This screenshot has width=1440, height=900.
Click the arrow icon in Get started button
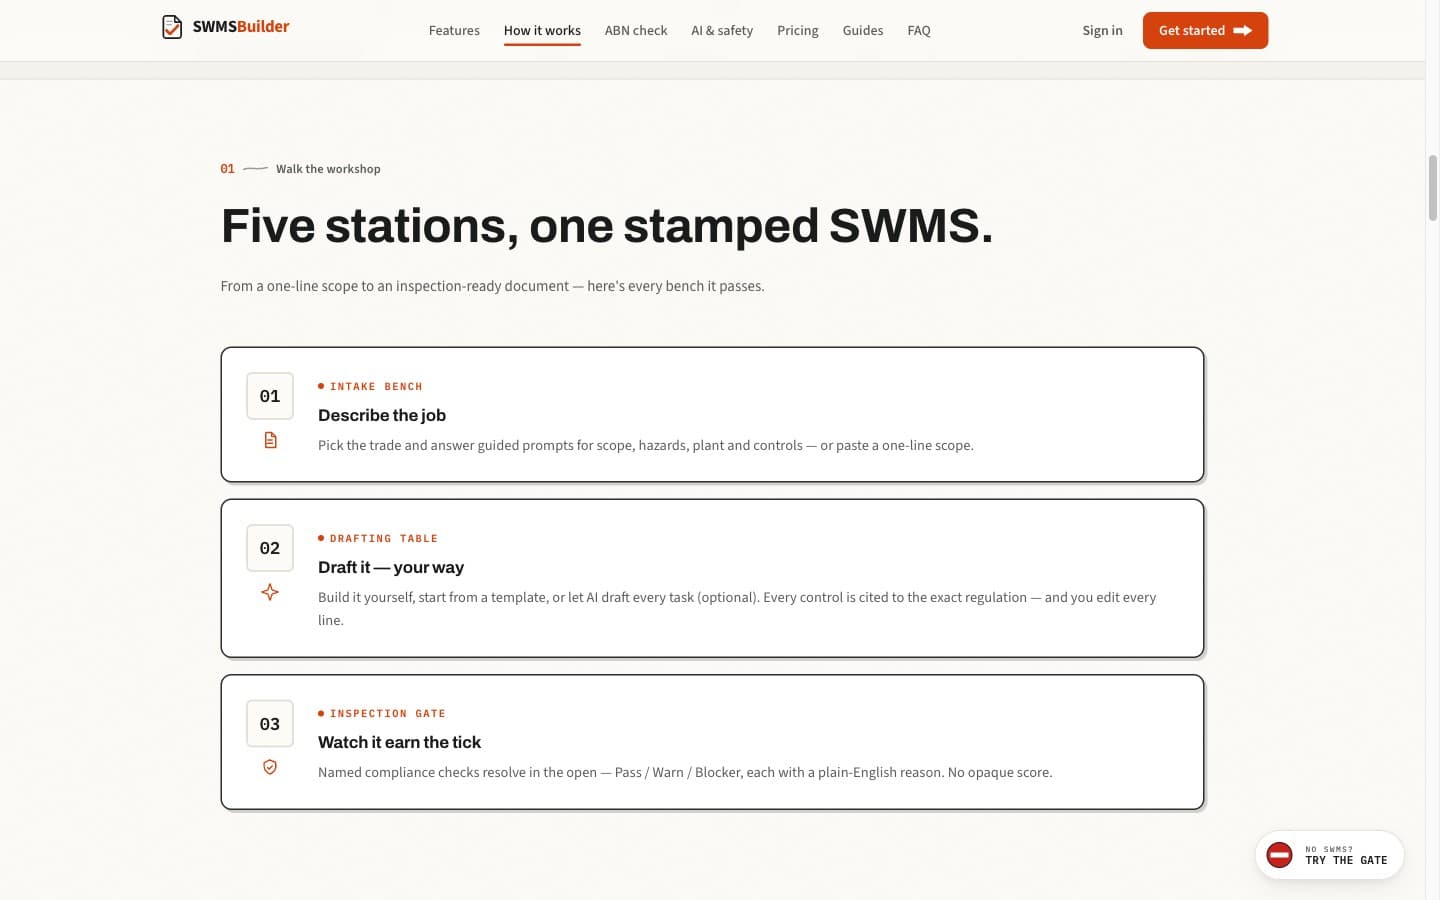click(x=1243, y=31)
